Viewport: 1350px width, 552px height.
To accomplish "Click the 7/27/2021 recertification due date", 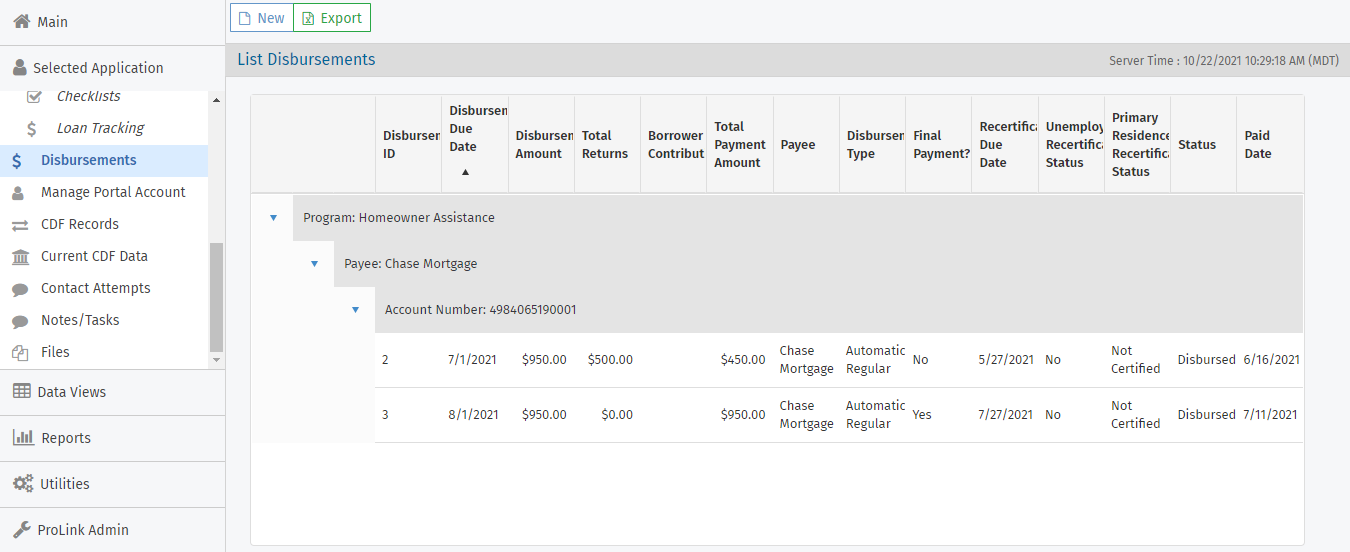I will click(x=1006, y=415).
